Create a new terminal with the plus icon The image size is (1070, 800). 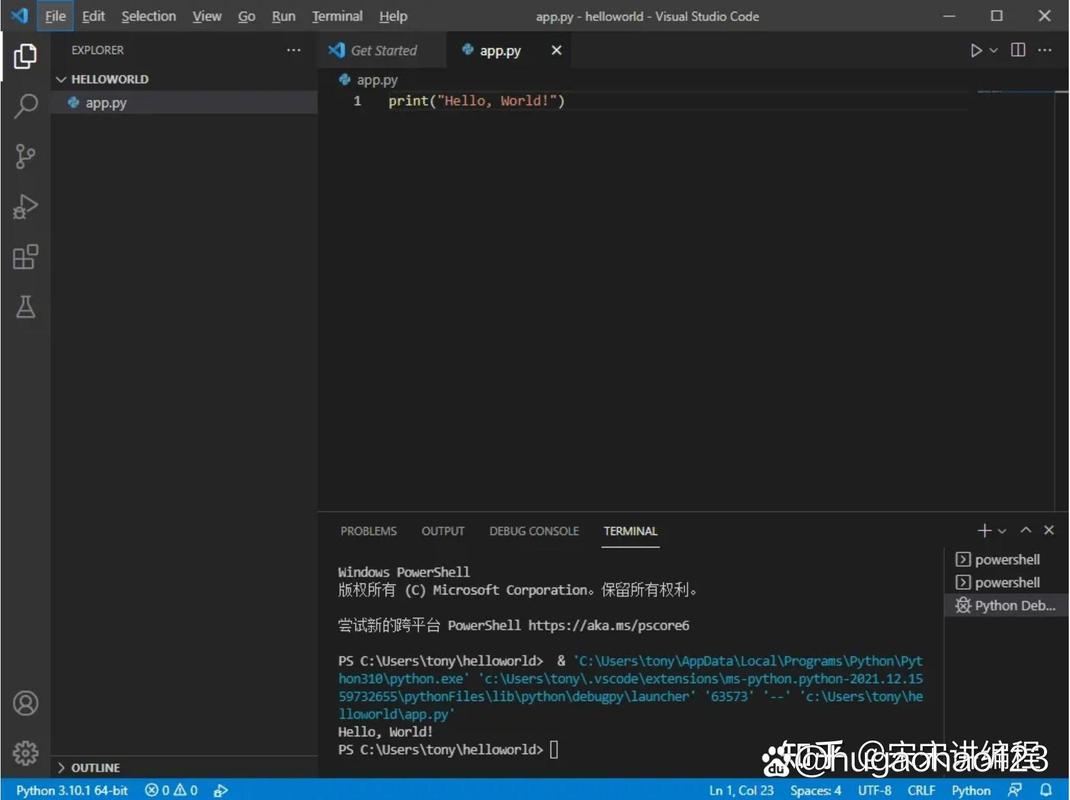tap(983, 530)
